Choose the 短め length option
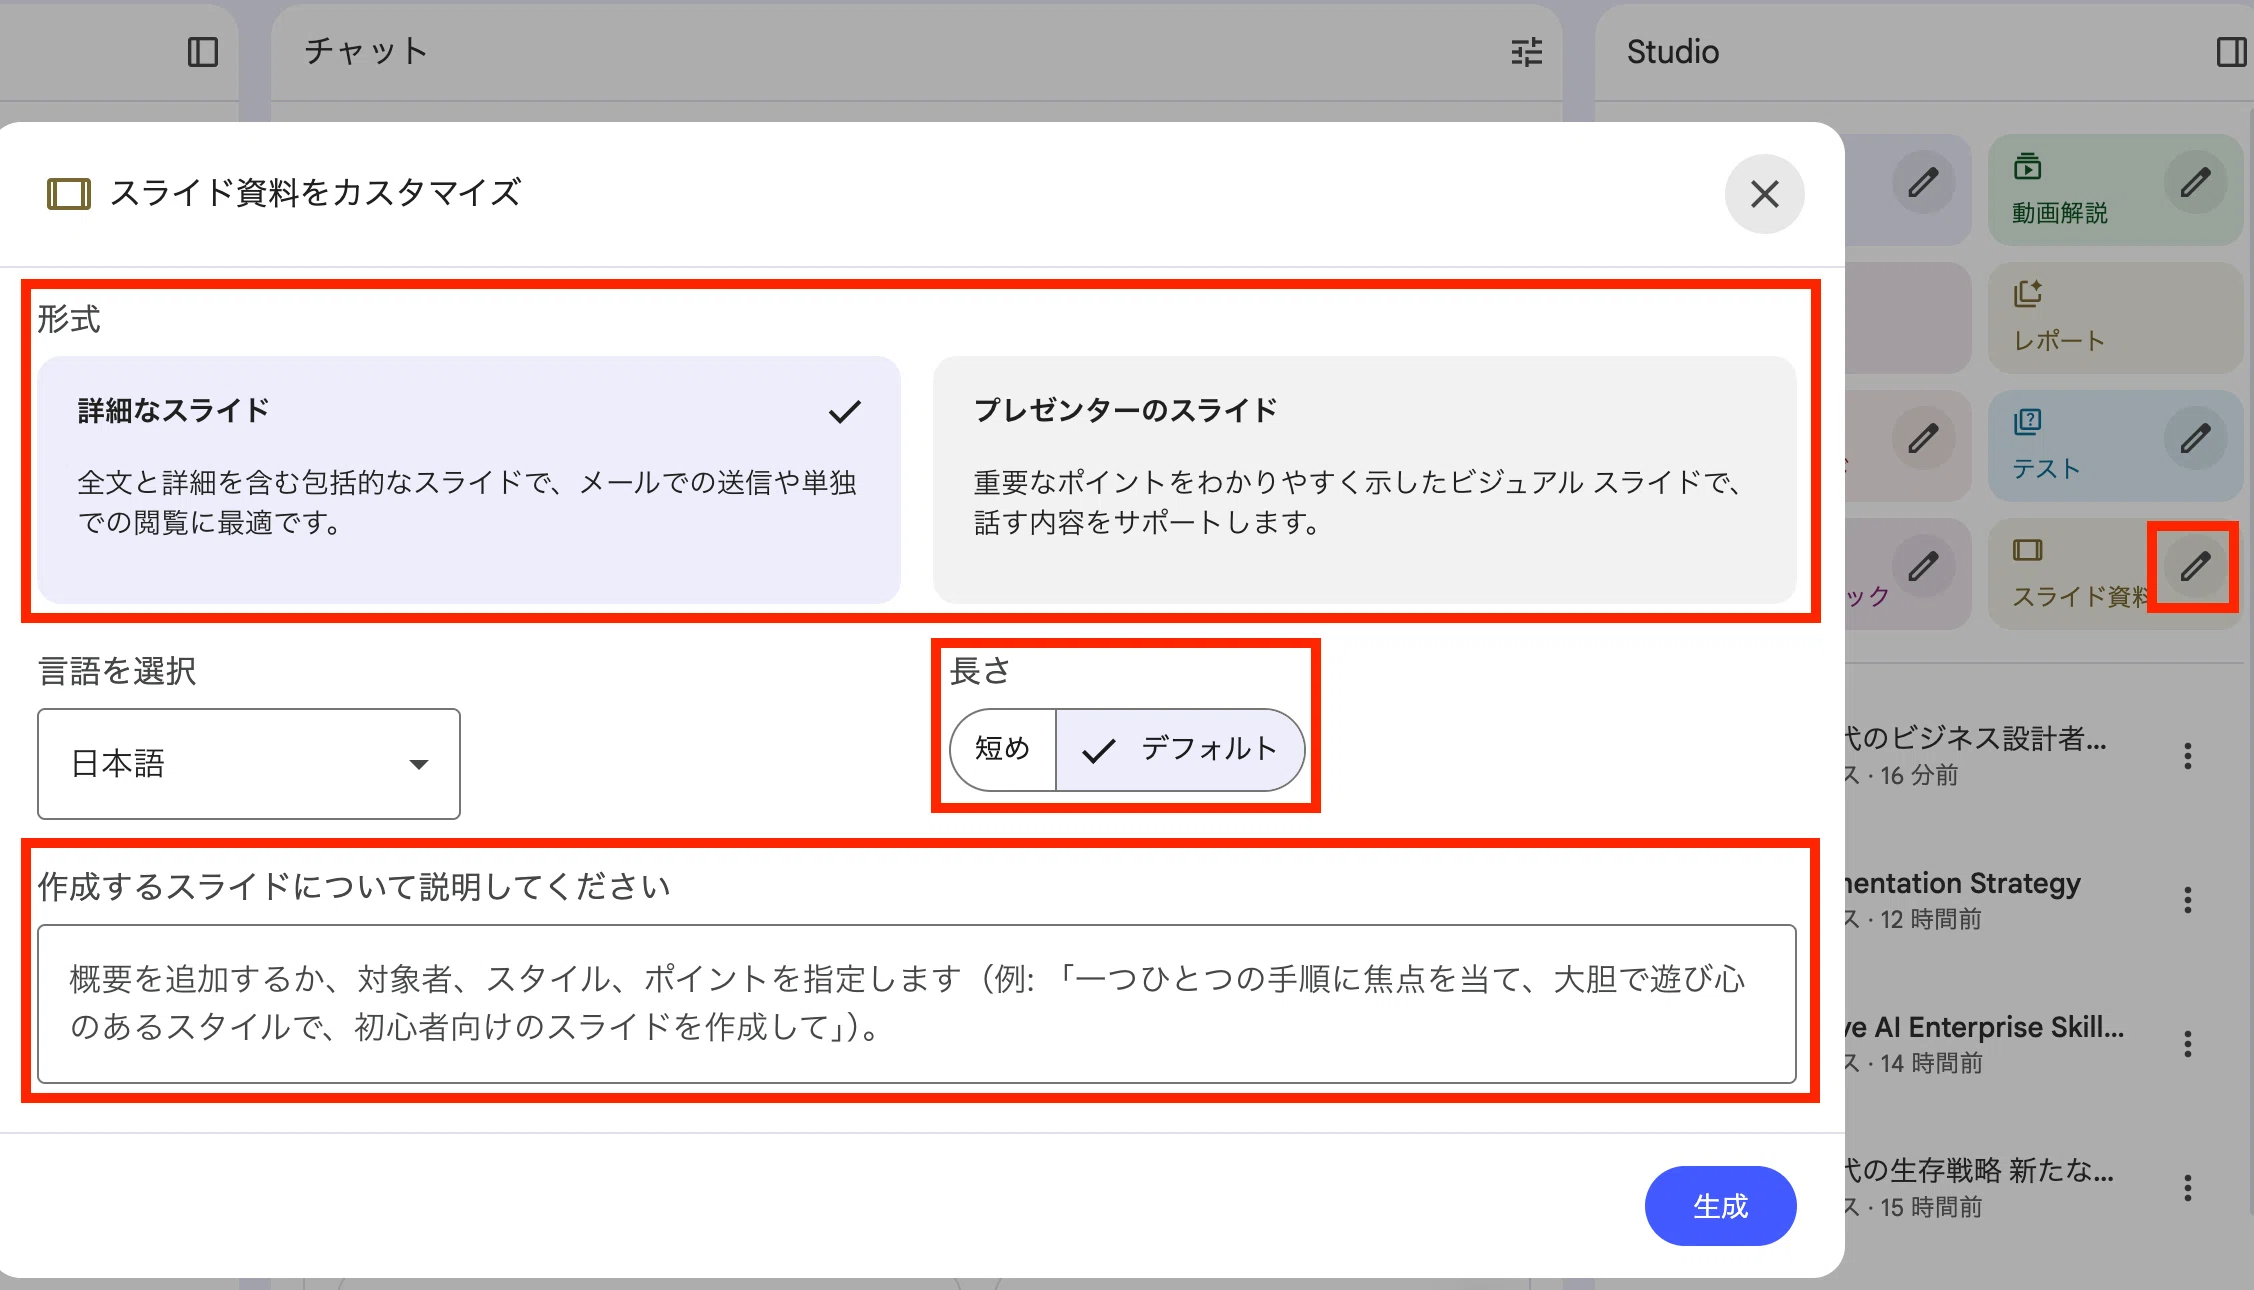This screenshot has height=1290, width=2254. 1002,749
